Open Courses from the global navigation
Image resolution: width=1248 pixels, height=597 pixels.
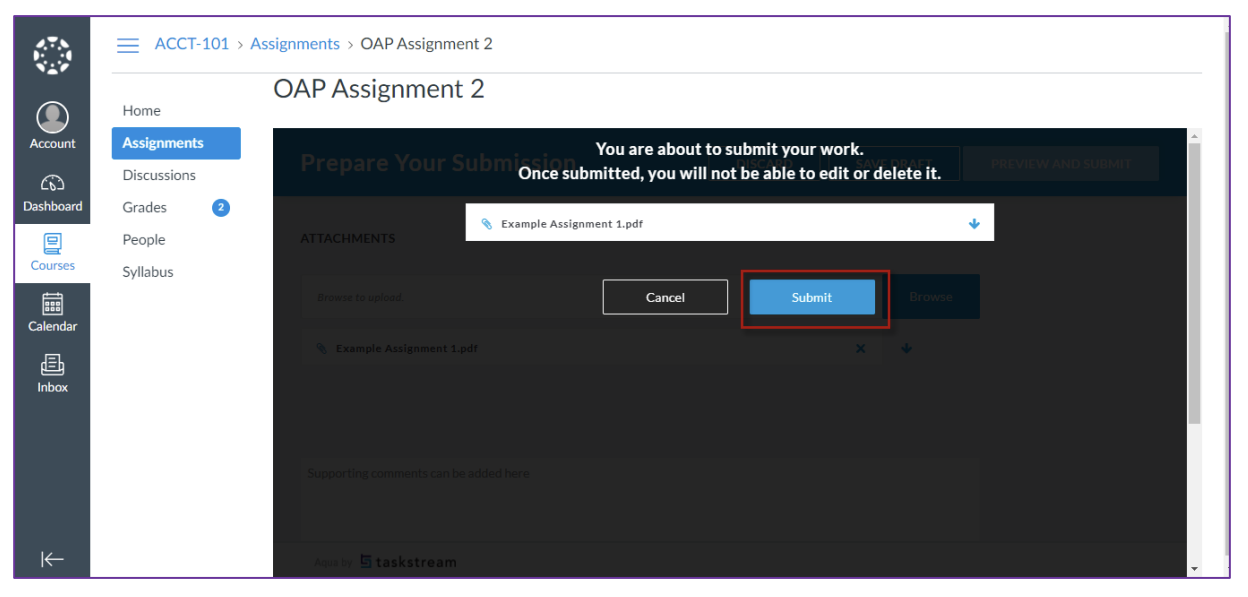pyautogui.click(x=53, y=252)
